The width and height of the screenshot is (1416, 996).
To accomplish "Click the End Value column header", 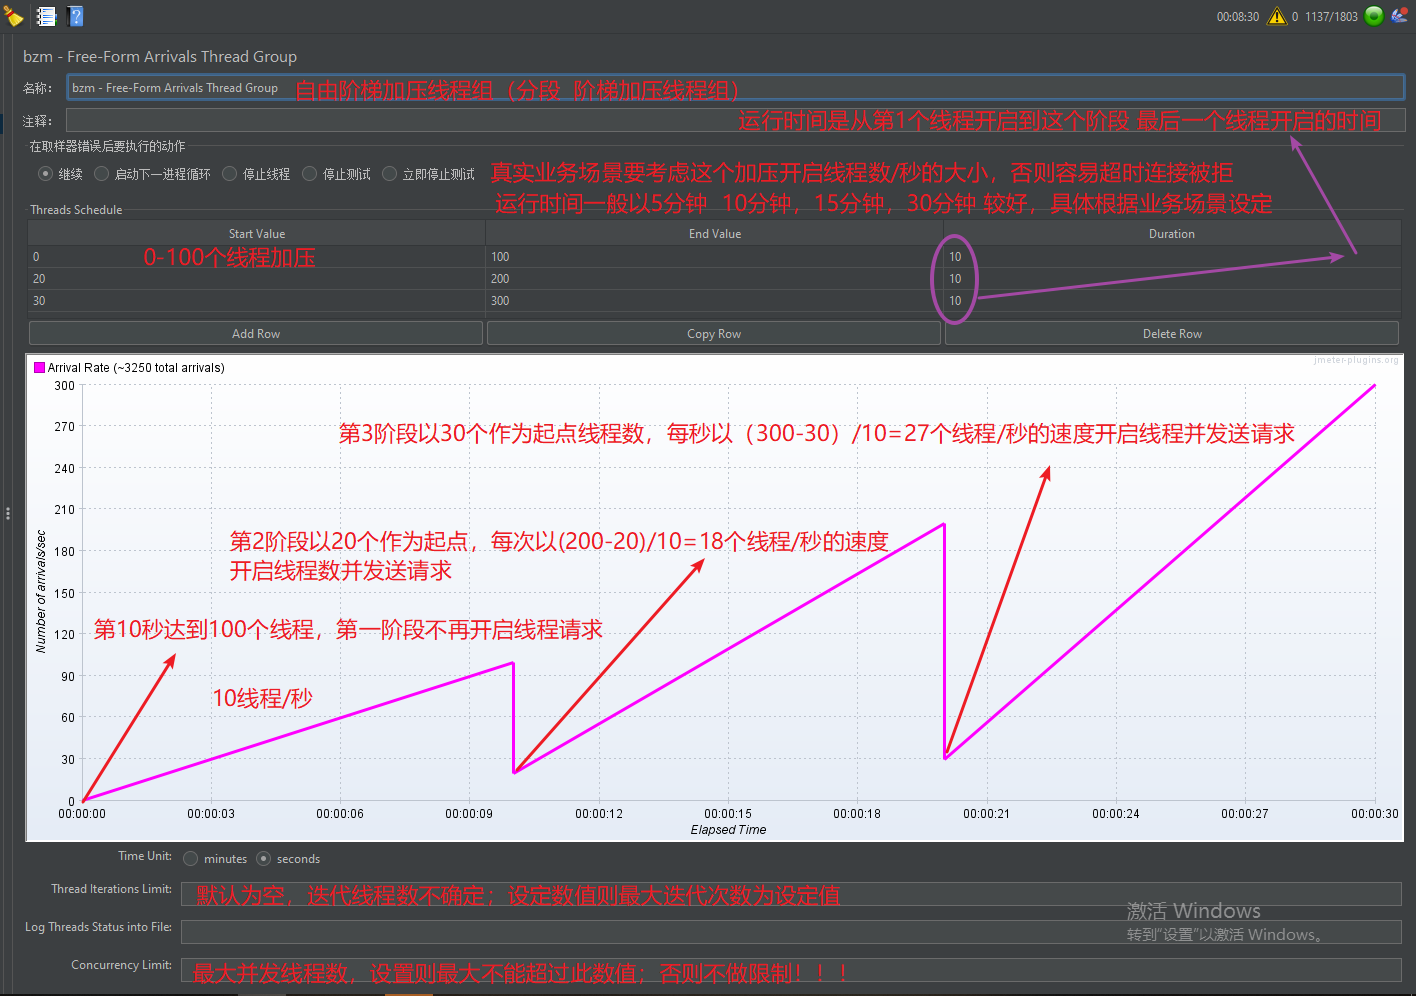I will (x=715, y=233).
